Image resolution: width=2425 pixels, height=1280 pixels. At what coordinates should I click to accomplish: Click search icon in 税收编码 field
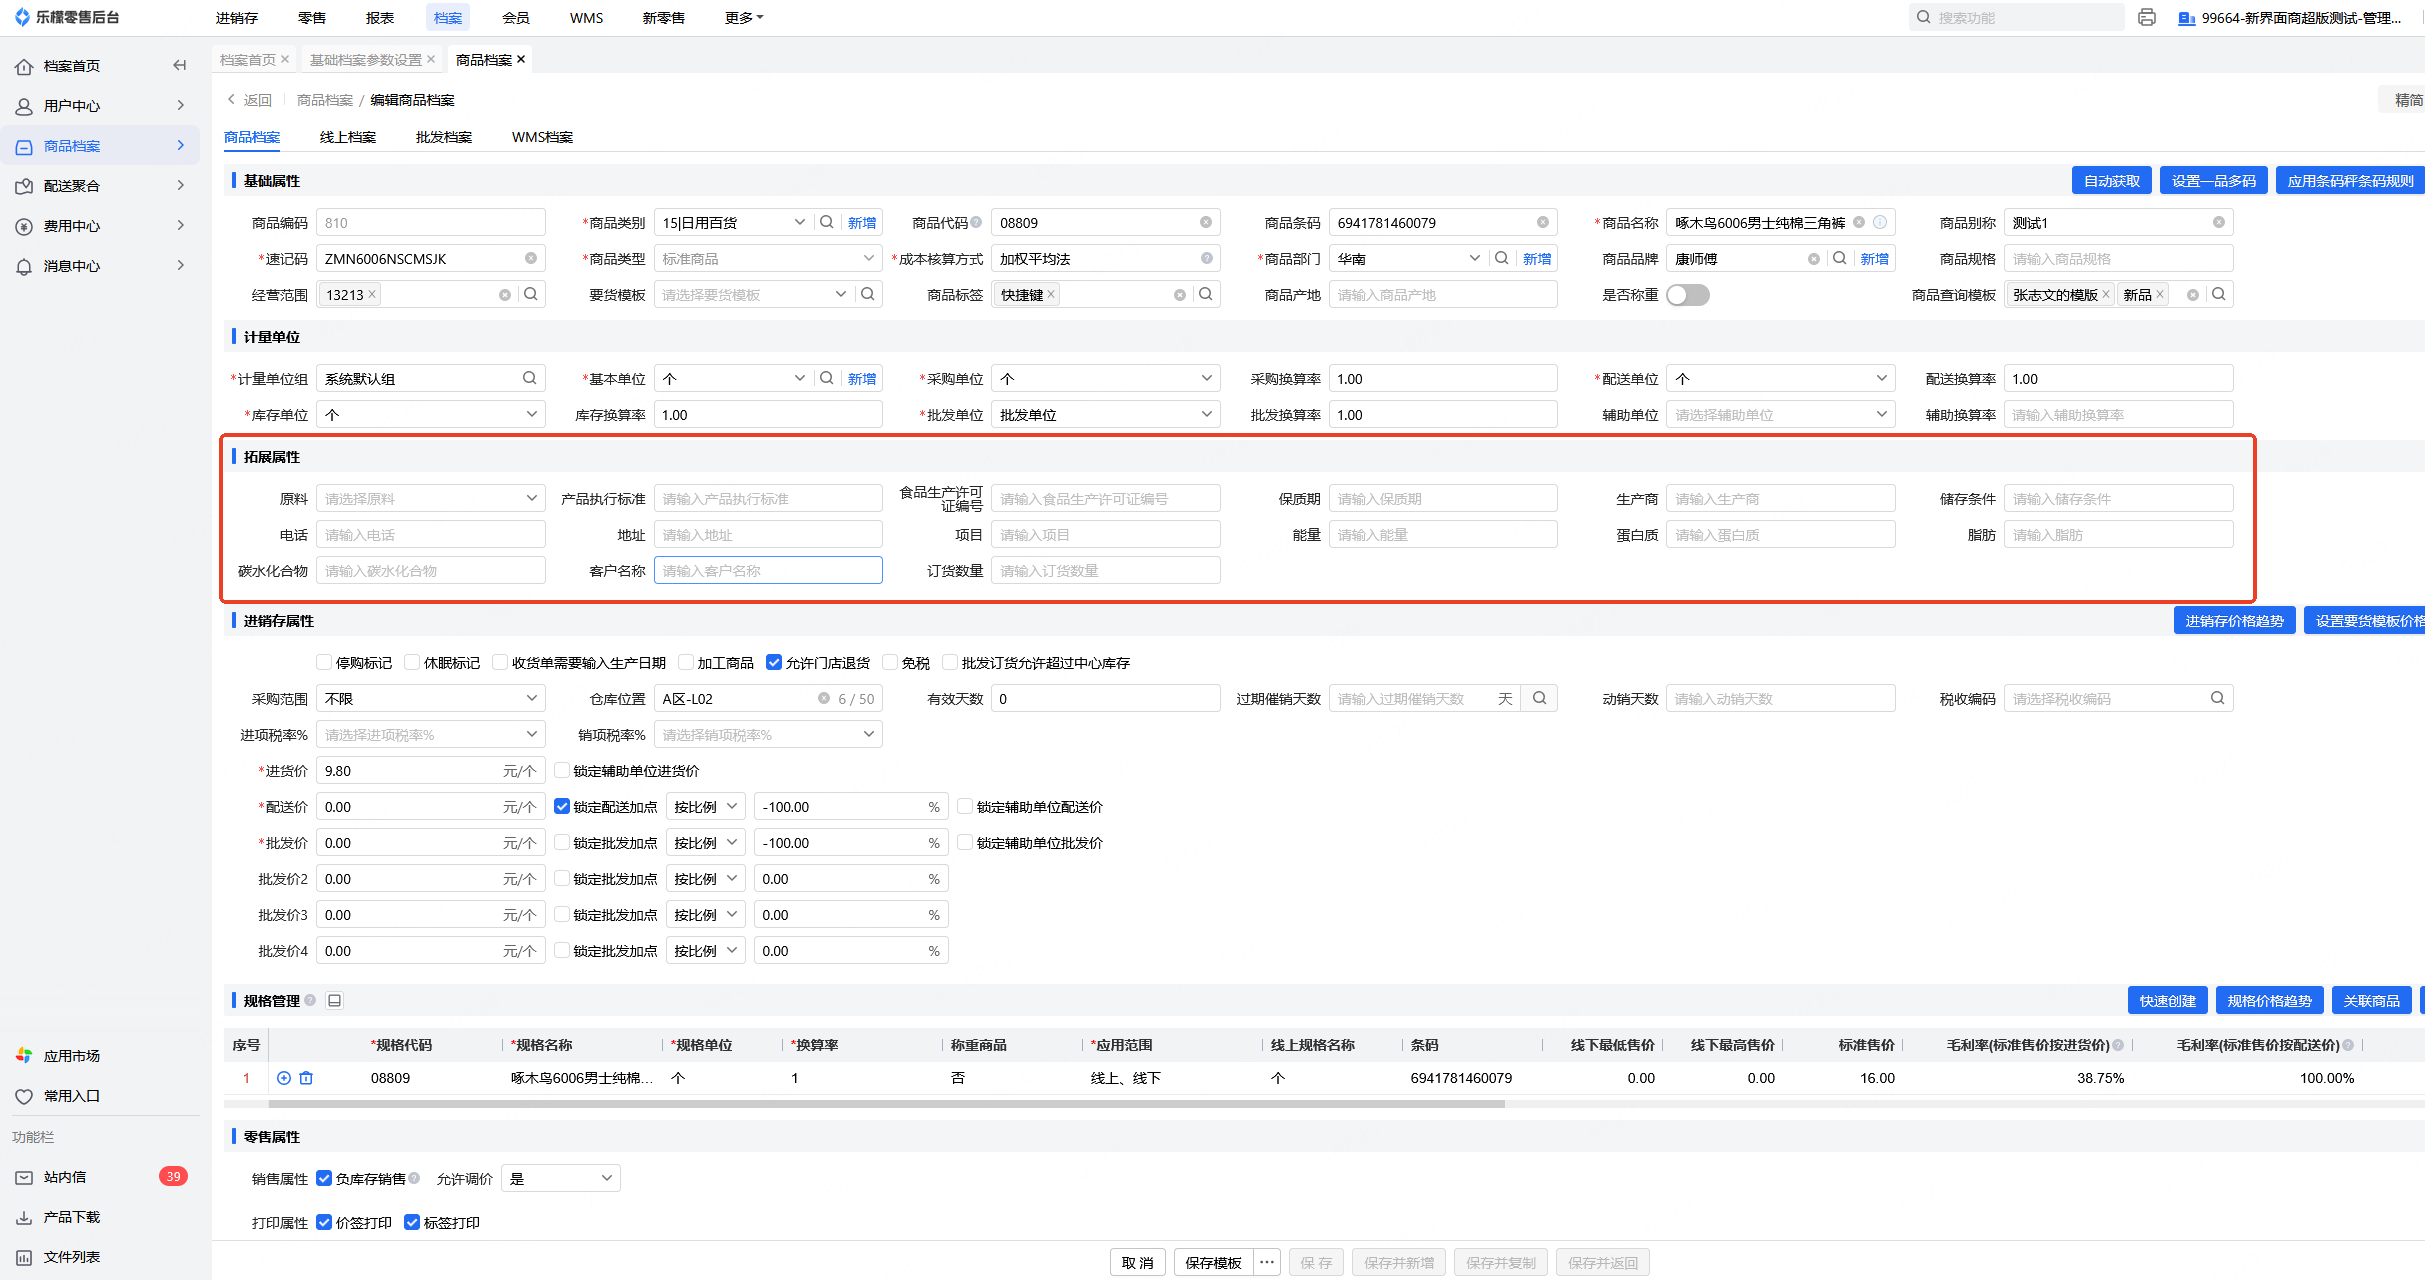pos(2217,698)
